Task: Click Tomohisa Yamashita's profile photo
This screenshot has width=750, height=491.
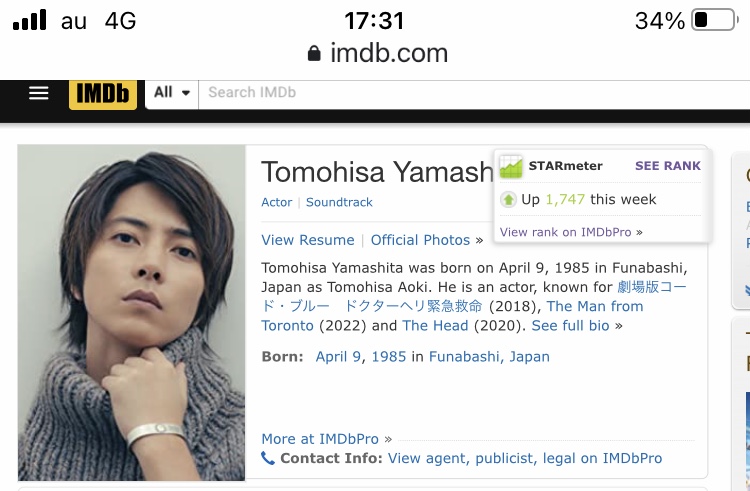Action: click(x=132, y=313)
